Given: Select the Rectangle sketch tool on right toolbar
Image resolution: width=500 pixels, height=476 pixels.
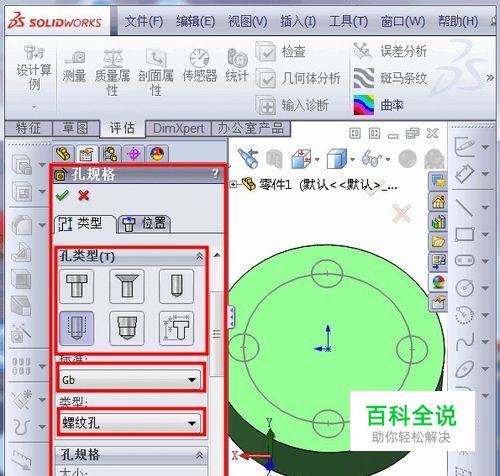Looking at the screenshot, I should click(465, 234).
